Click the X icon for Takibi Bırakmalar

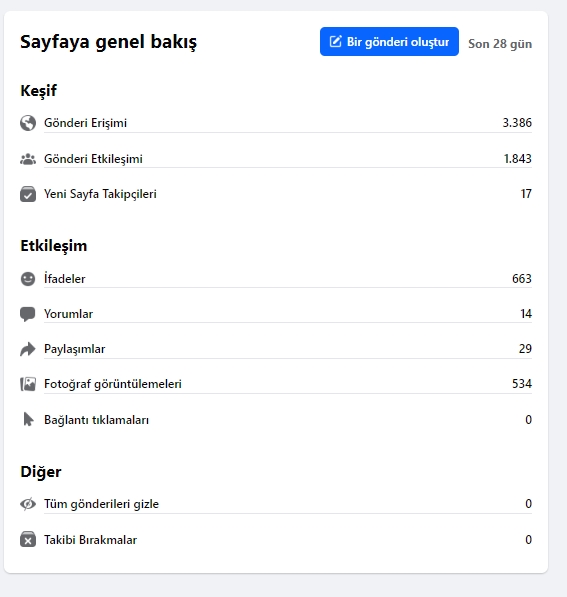pos(28,540)
